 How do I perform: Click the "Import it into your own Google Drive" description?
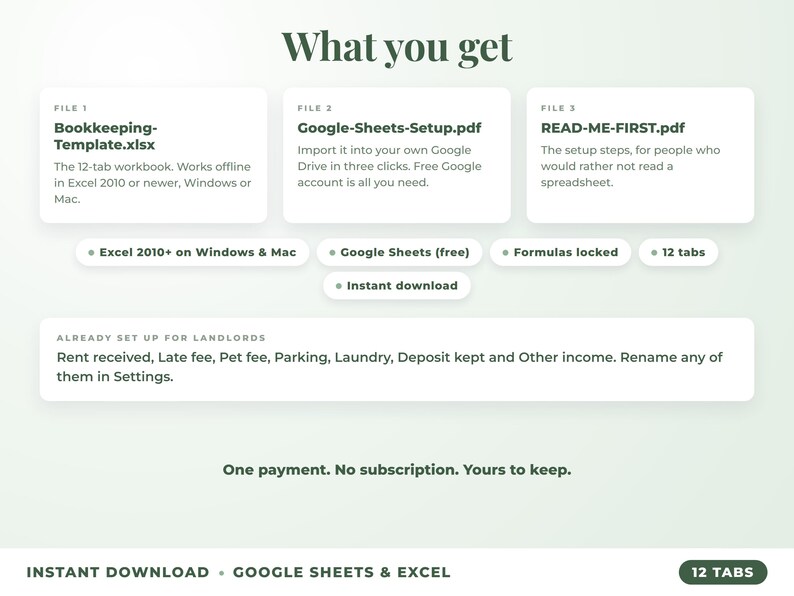[x=389, y=166]
